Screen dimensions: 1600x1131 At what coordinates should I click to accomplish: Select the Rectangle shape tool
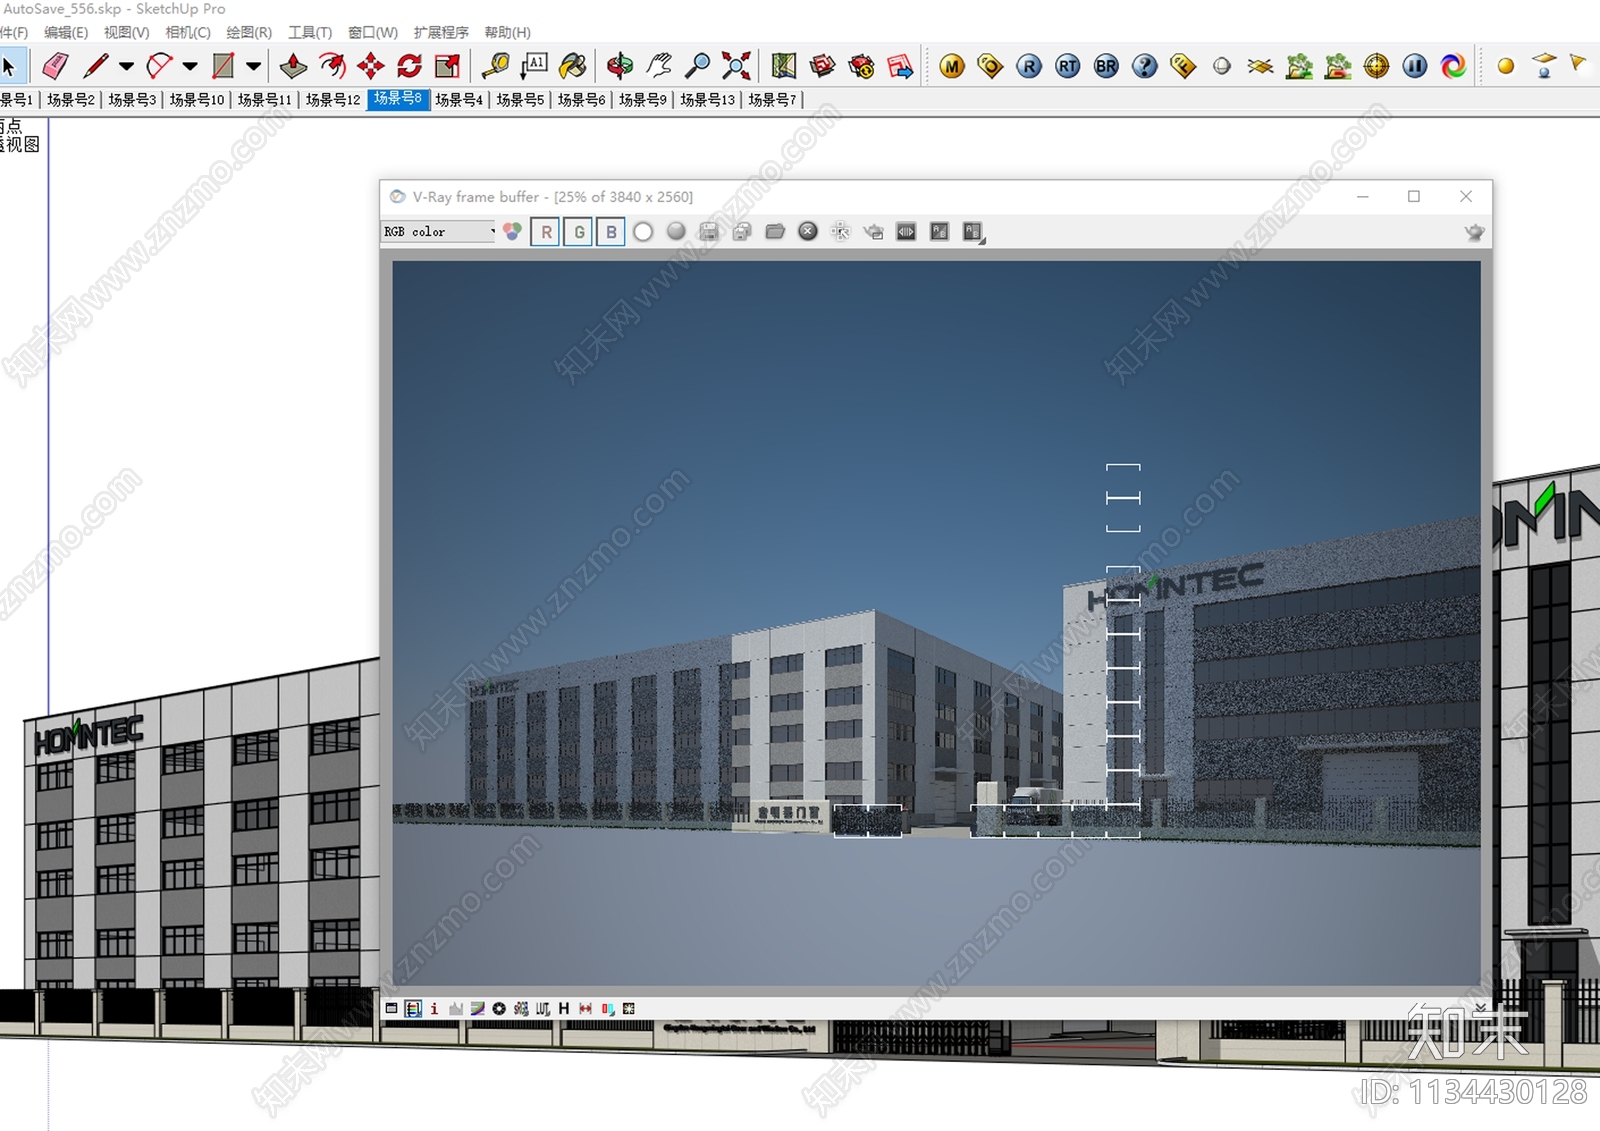[x=223, y=66]
